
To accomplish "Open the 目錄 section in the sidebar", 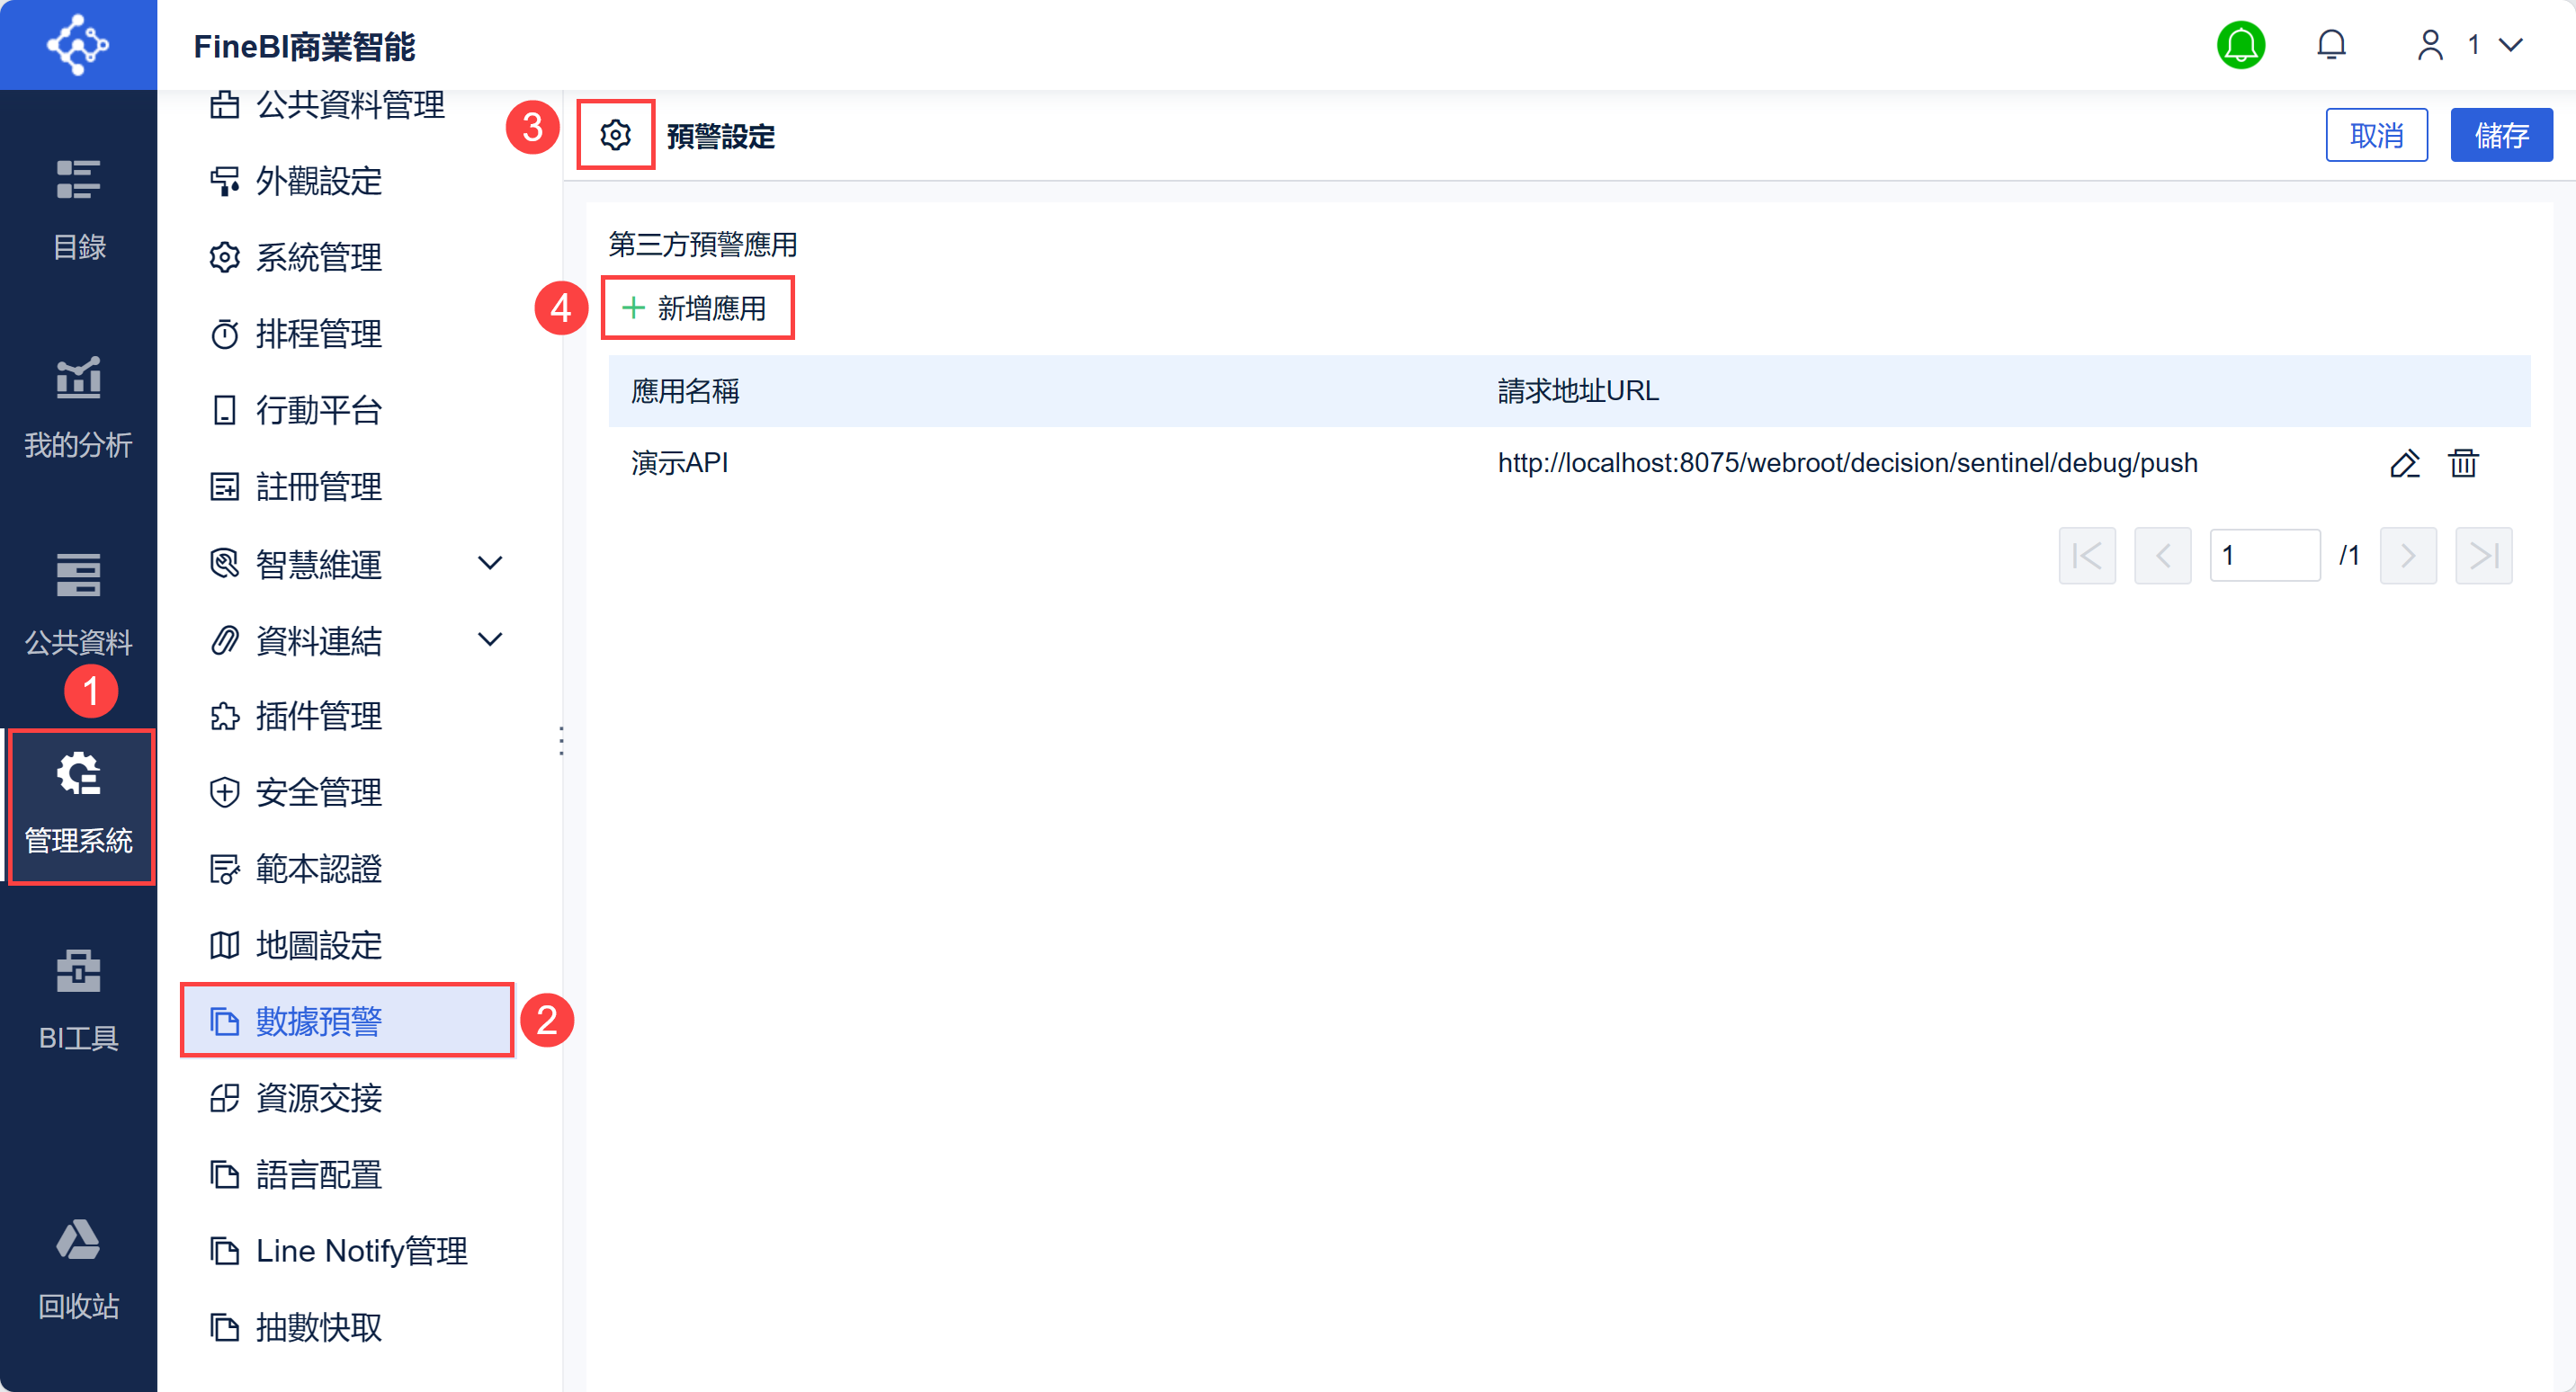I will (78, 207).
